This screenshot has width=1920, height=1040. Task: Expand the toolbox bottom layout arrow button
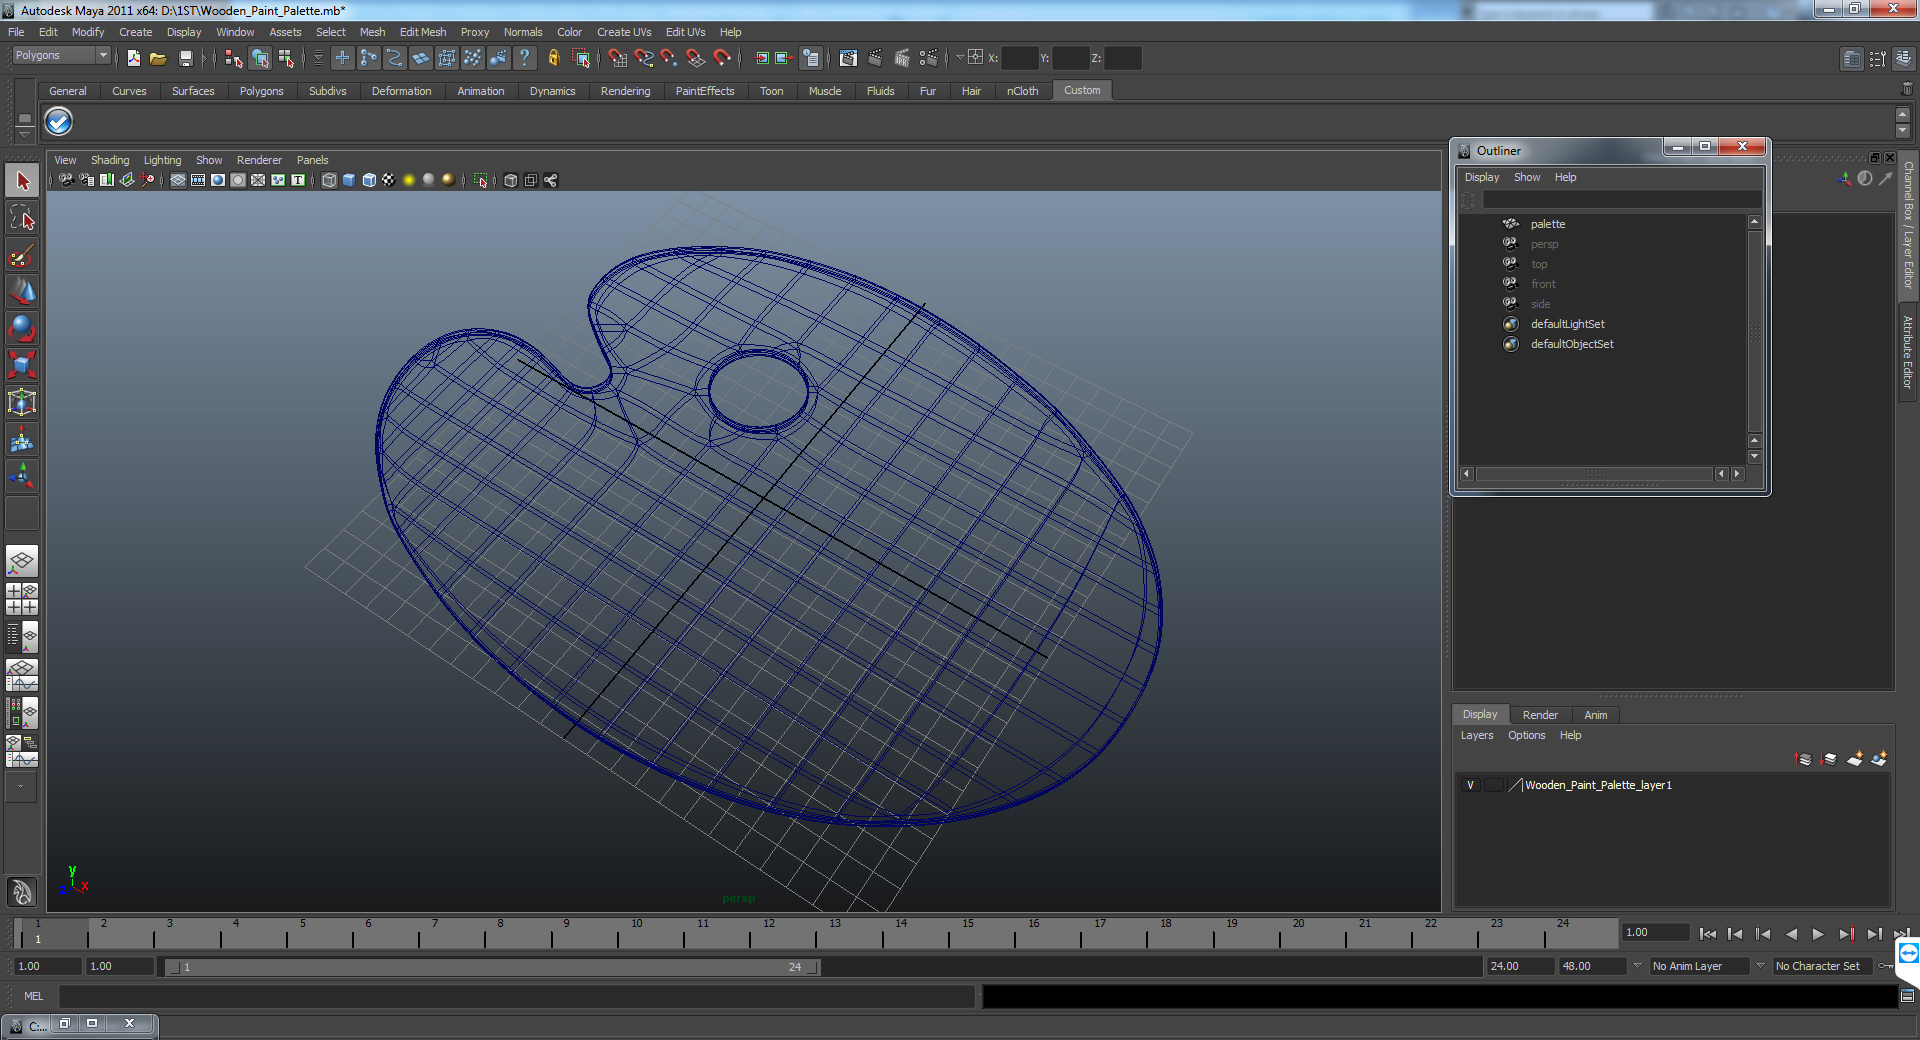tap(20, 786)
